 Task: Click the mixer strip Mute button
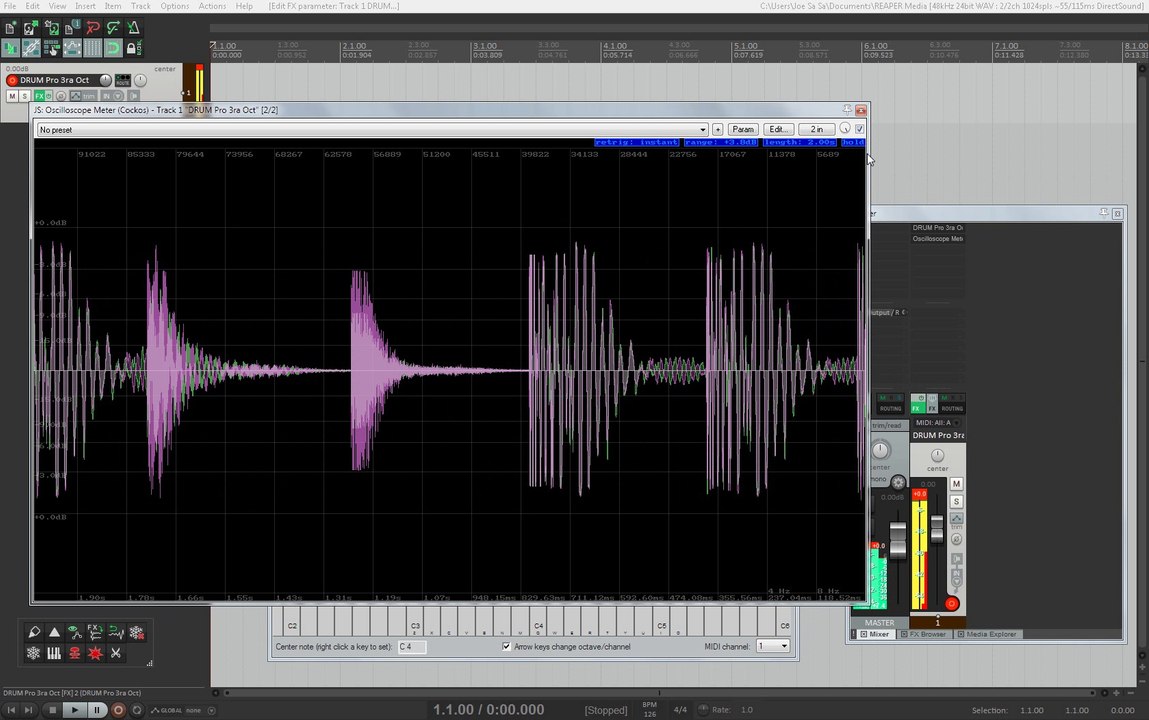click(956, 484)
